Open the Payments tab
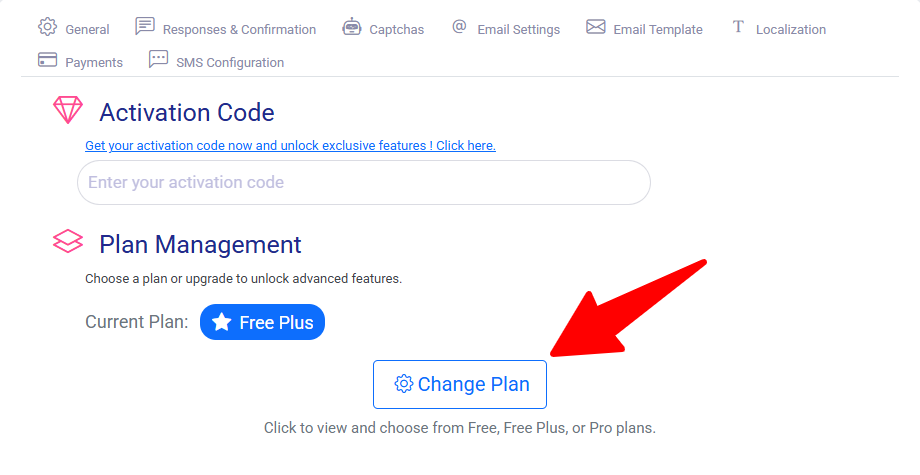 click(x=94, y=63)
